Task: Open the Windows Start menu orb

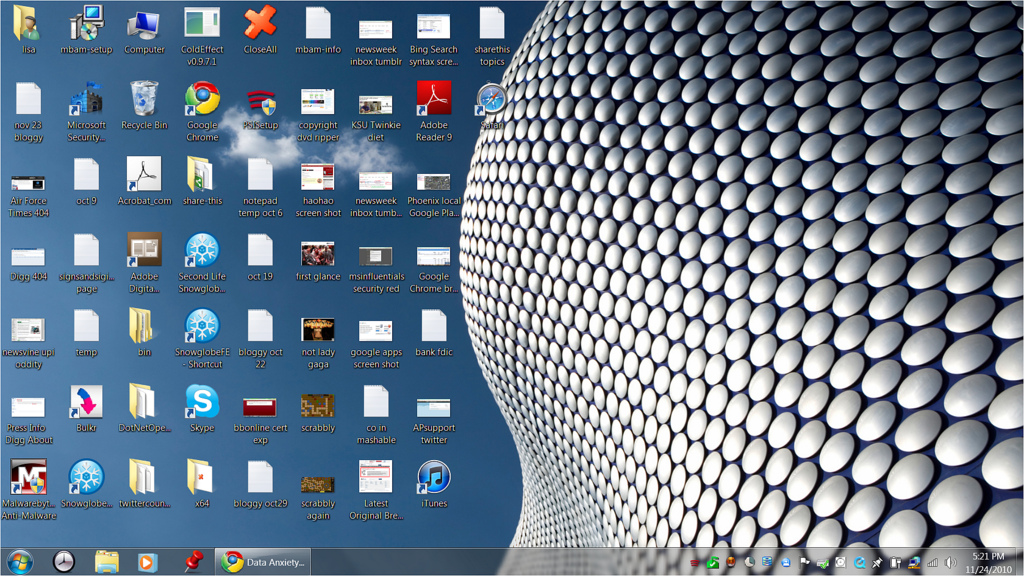Action: 20,562
